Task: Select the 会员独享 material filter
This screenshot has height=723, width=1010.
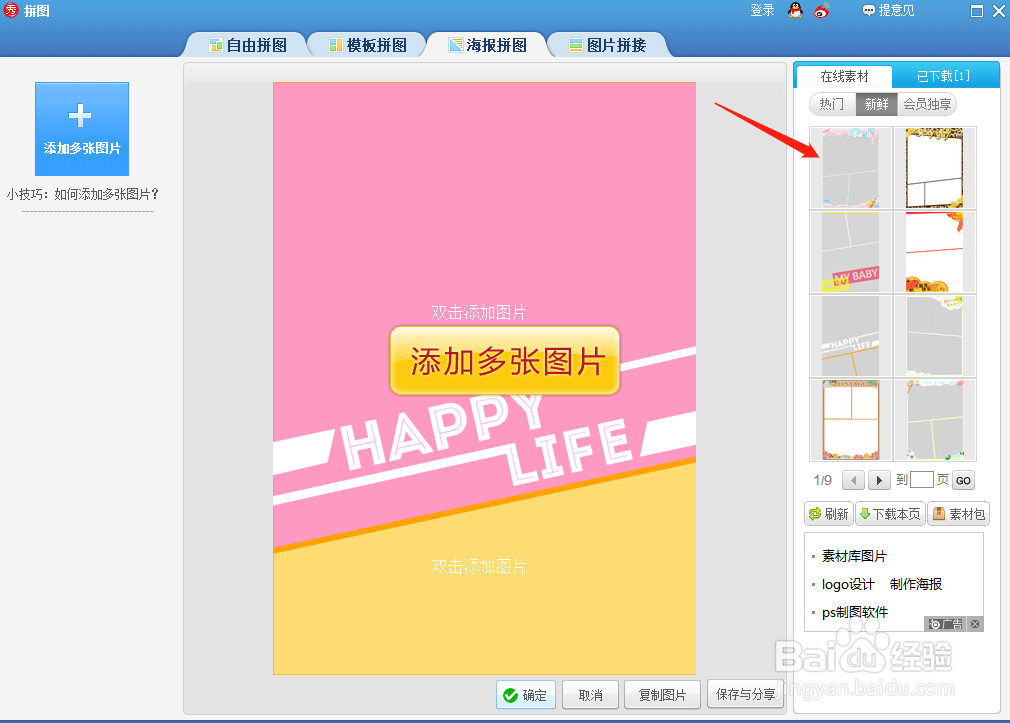Action: tap(929, 104)
